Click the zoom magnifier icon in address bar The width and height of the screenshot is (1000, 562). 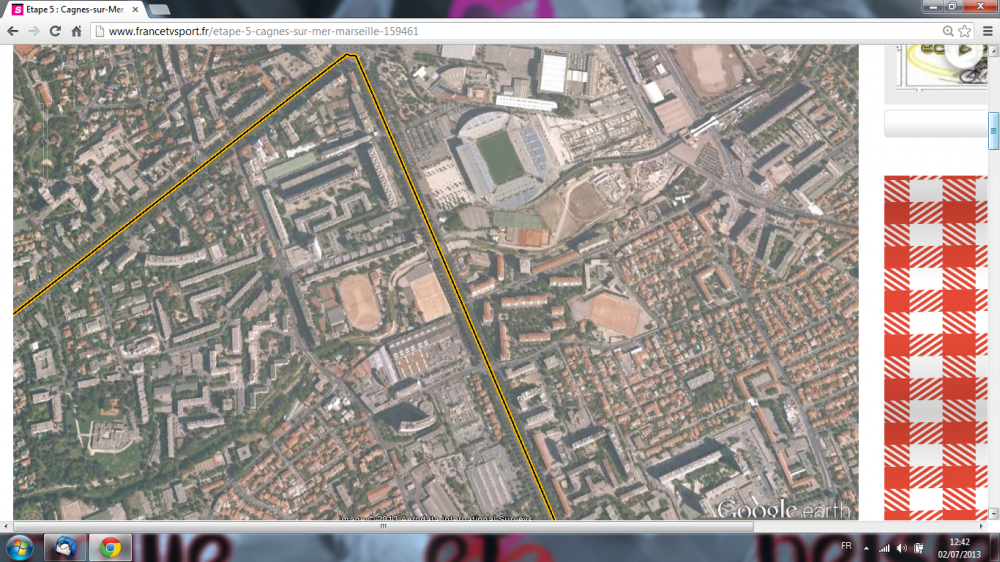(948, 31)
